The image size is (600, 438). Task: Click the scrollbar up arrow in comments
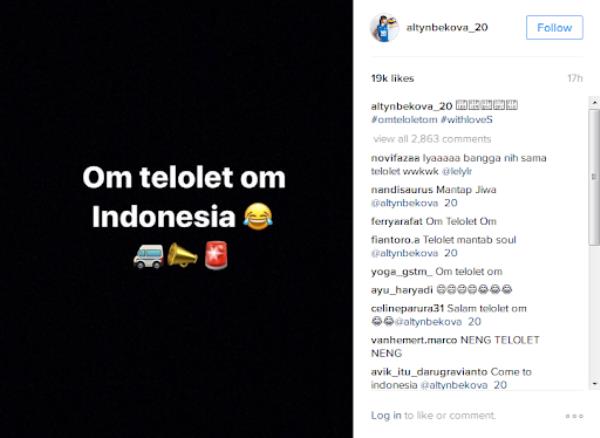click(594, 102)
